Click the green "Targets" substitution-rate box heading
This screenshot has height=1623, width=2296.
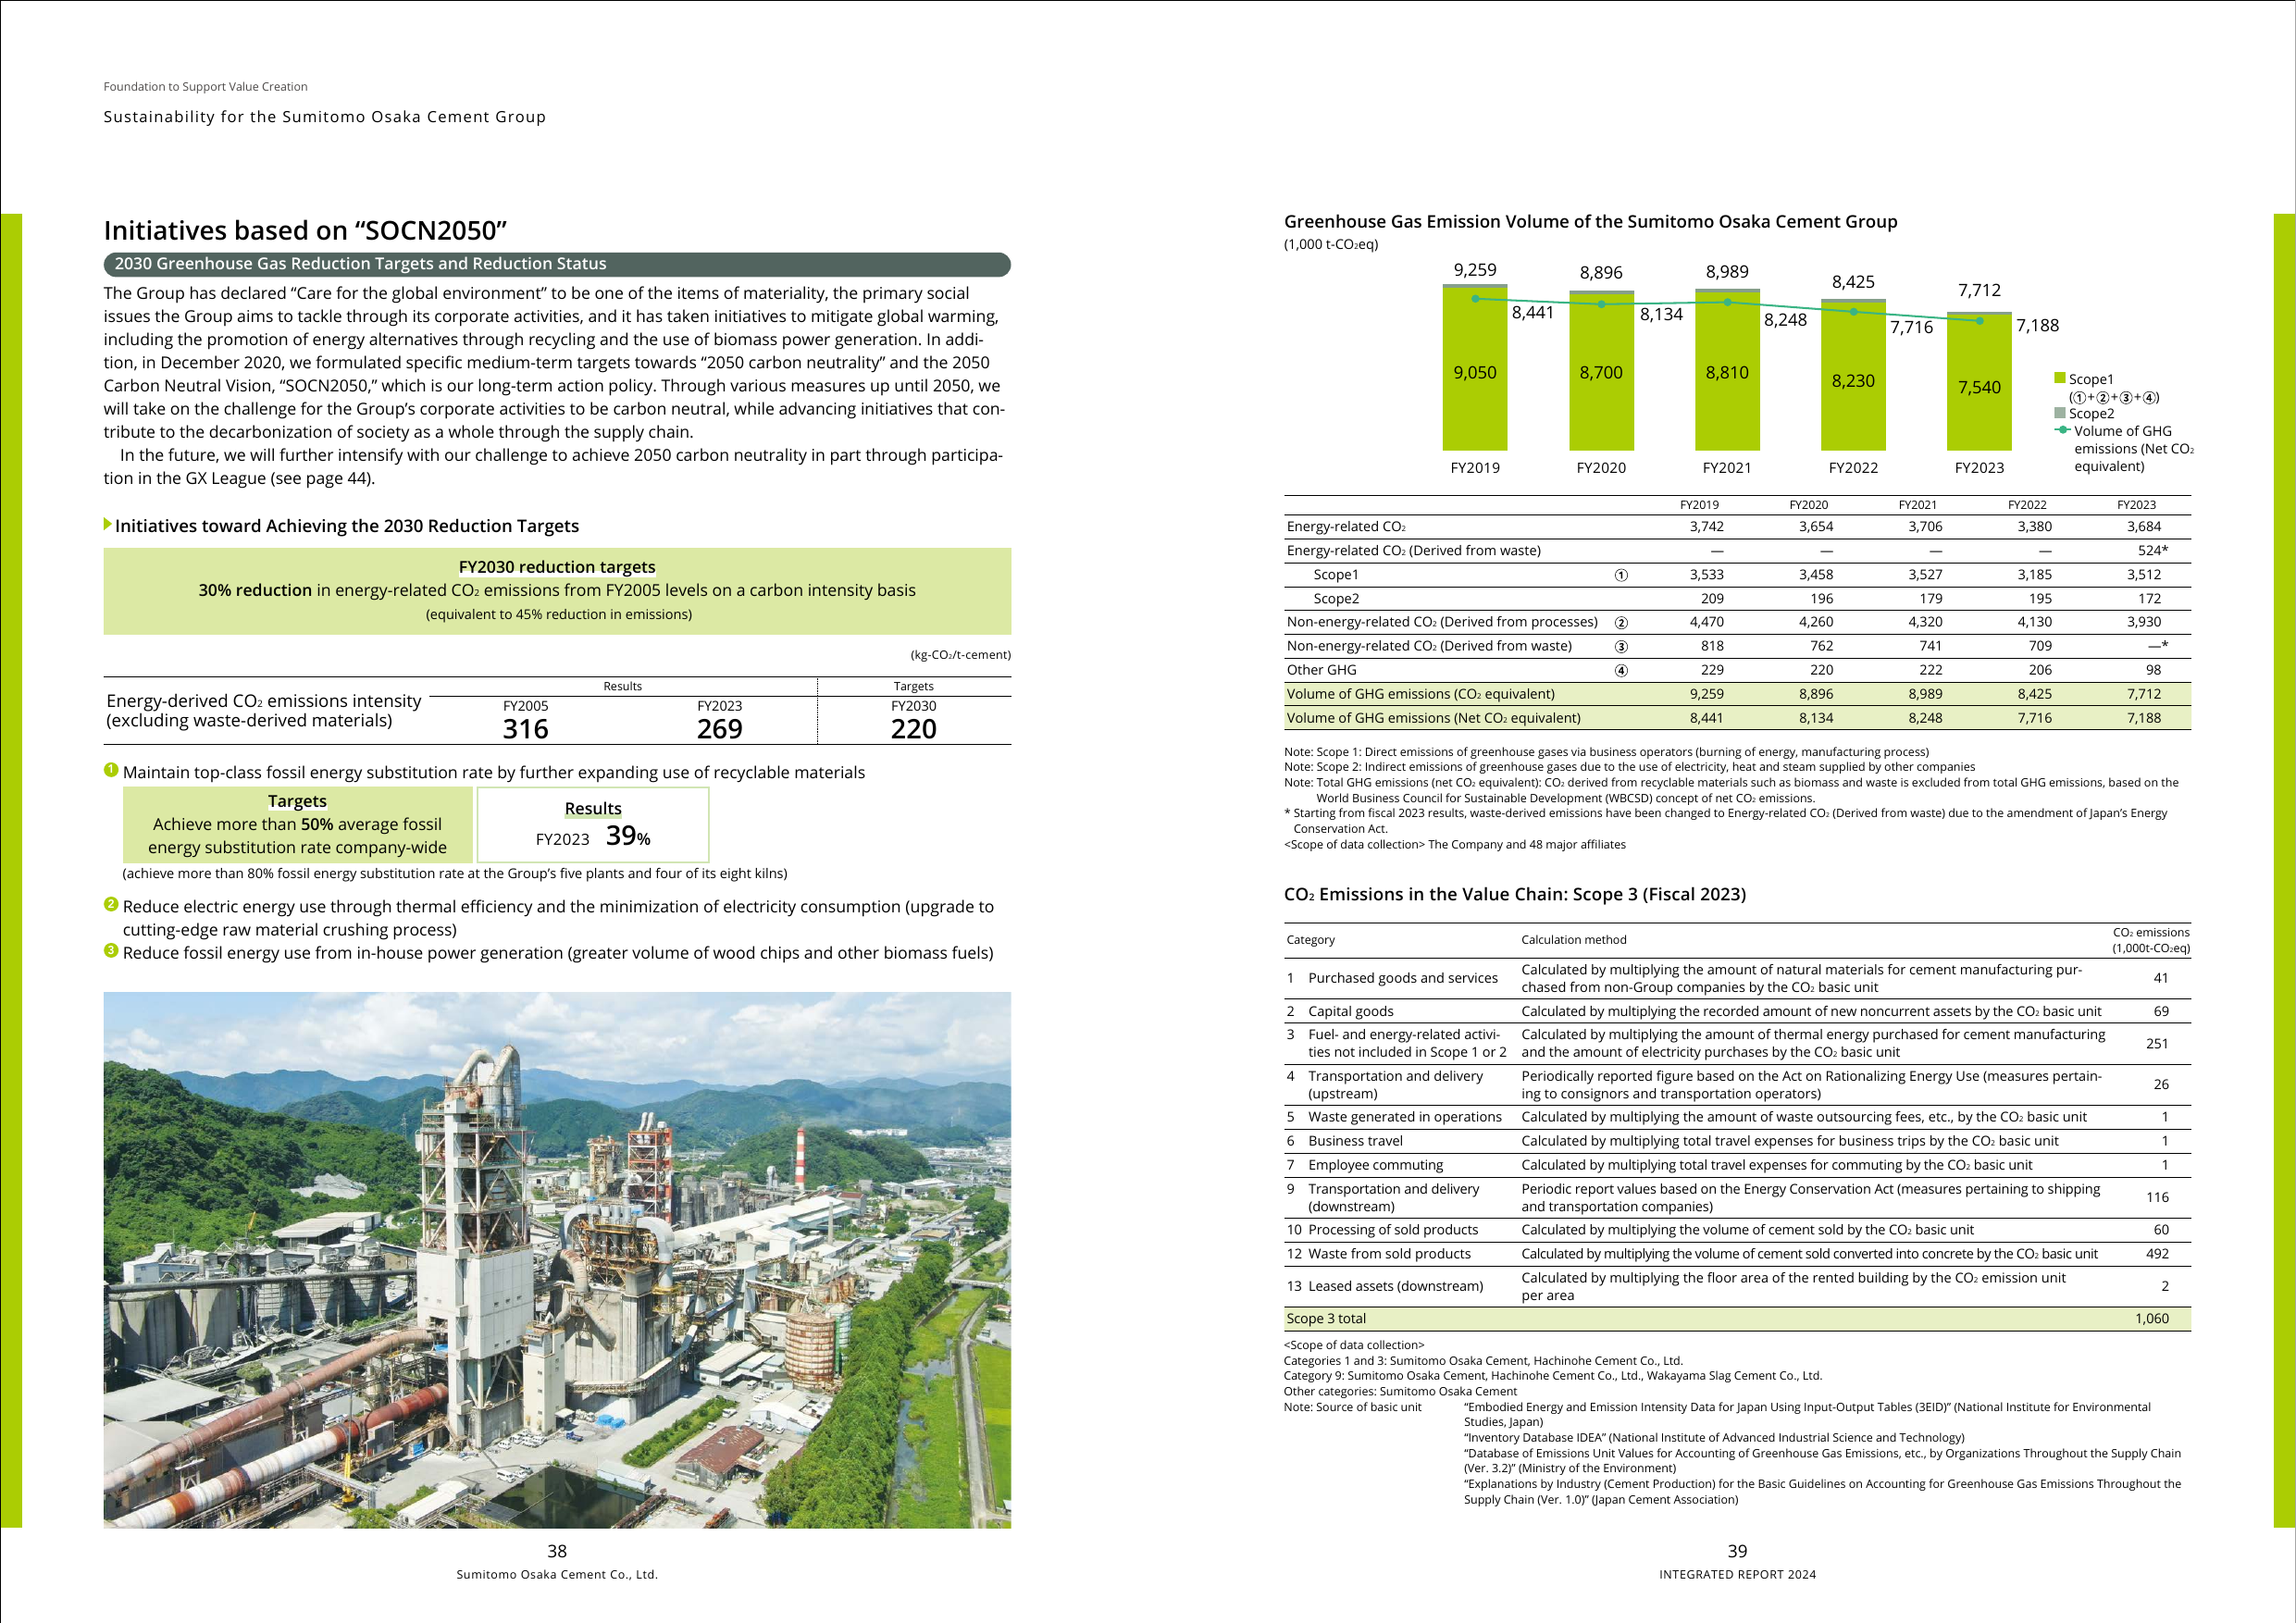297,801
